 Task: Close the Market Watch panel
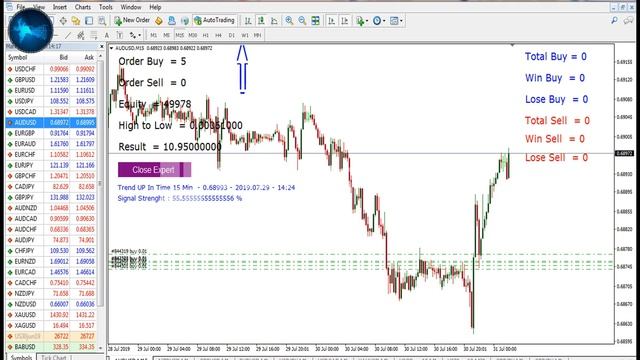click(x=102, y=47)
